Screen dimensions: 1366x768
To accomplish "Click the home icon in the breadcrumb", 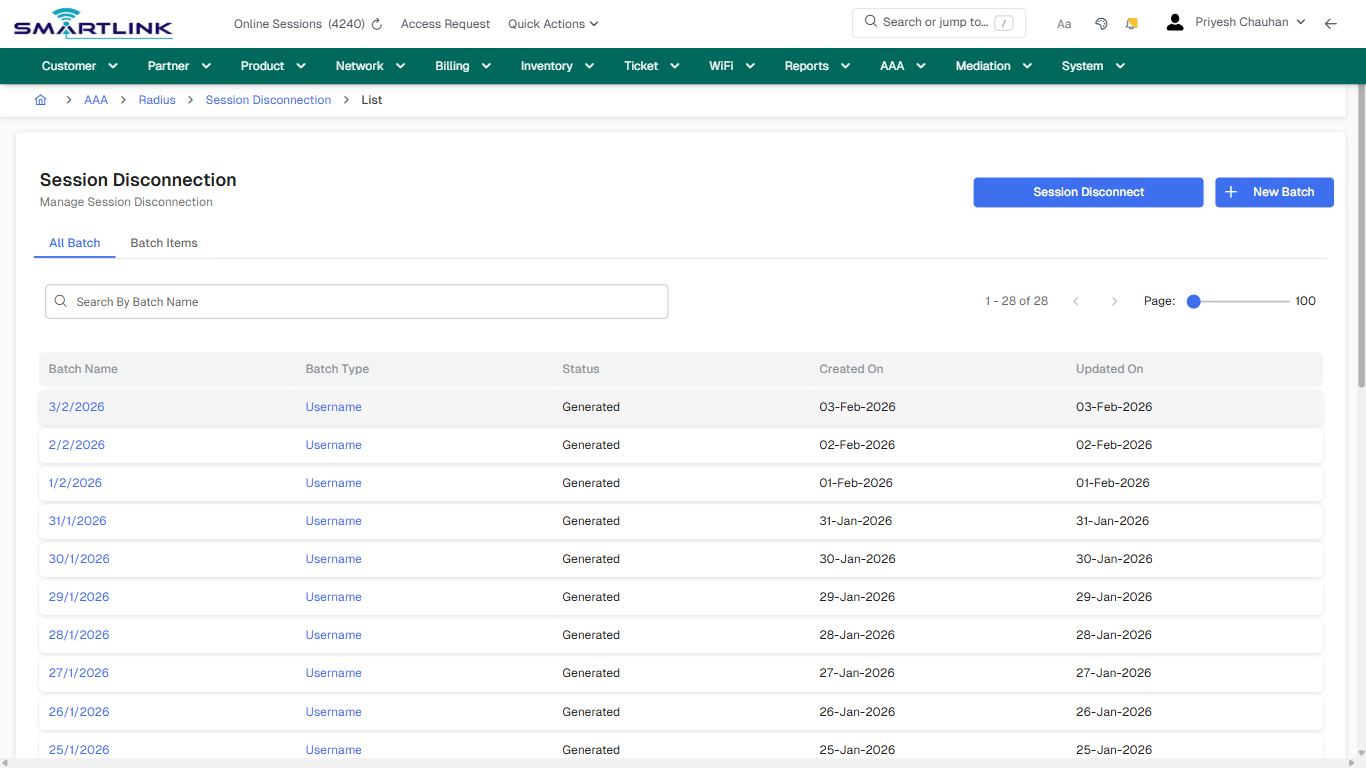I will 40,99.
